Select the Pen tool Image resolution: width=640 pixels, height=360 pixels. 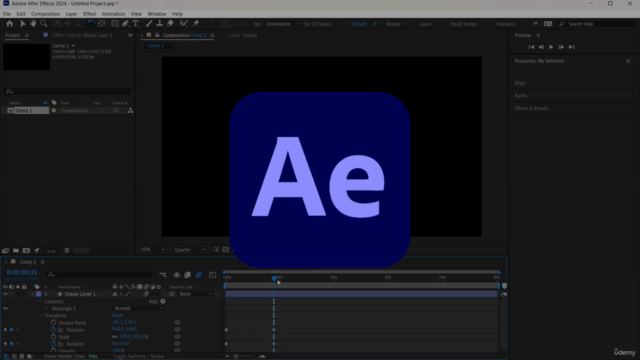point(125,24)
